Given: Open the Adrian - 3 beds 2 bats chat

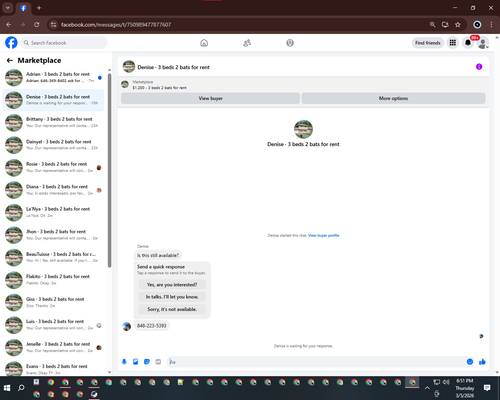Looking at the screenshot, I should point(53,77).
